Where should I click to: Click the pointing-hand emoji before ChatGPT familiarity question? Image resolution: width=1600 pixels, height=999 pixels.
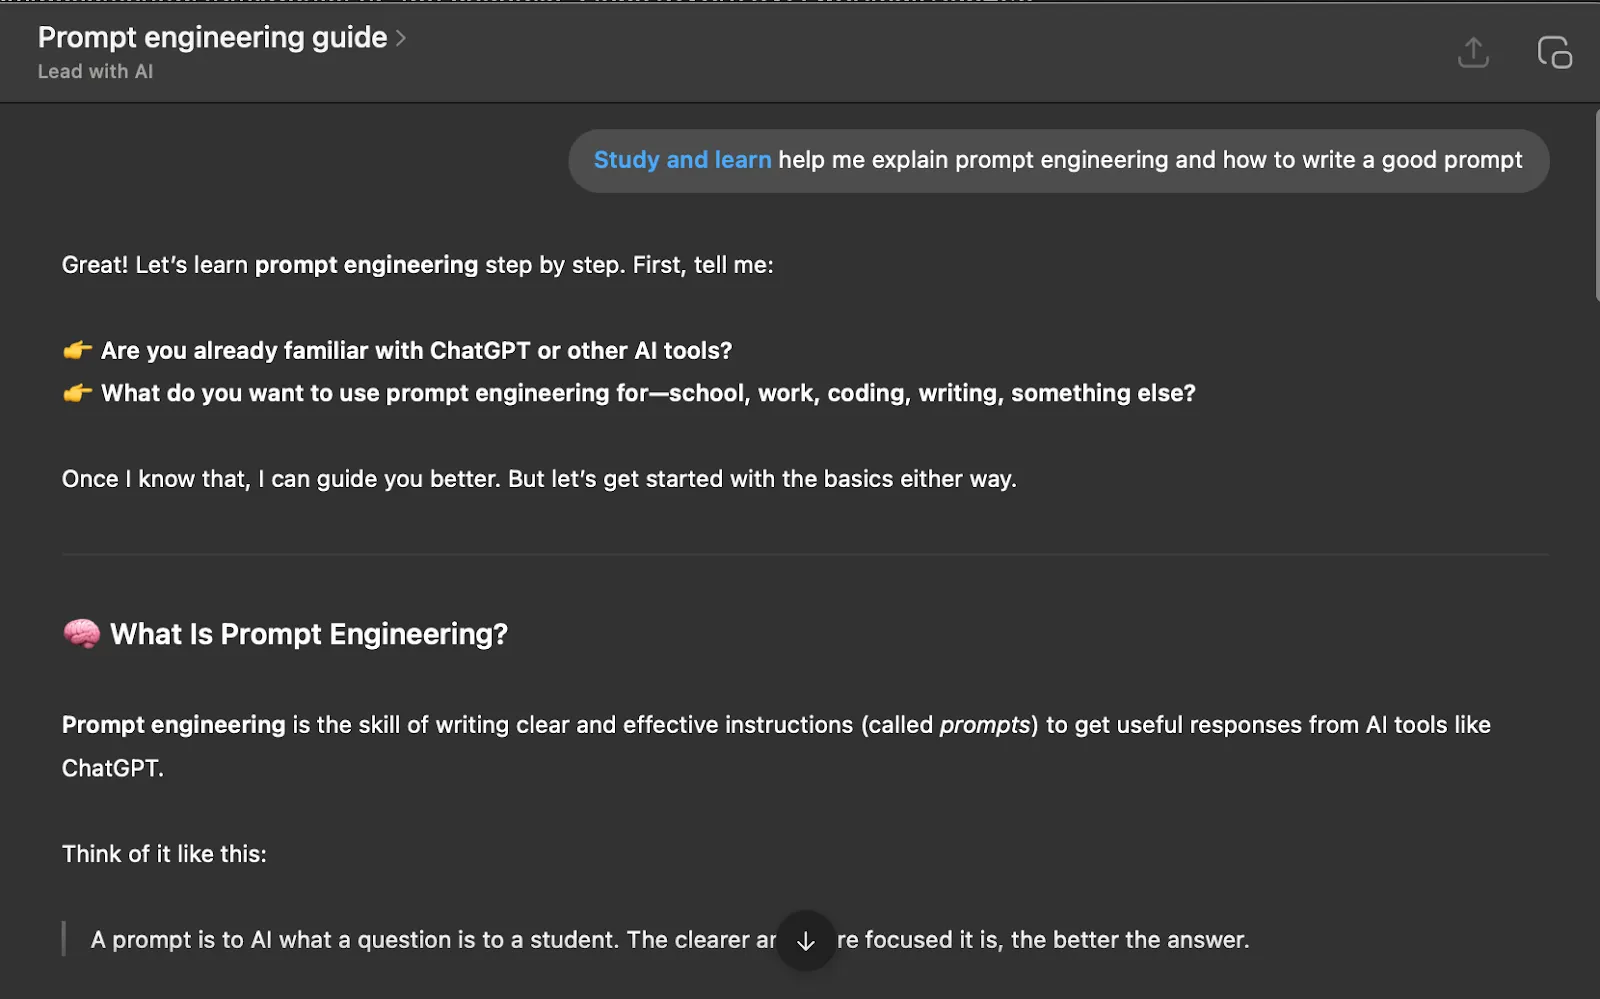point(78,351)
